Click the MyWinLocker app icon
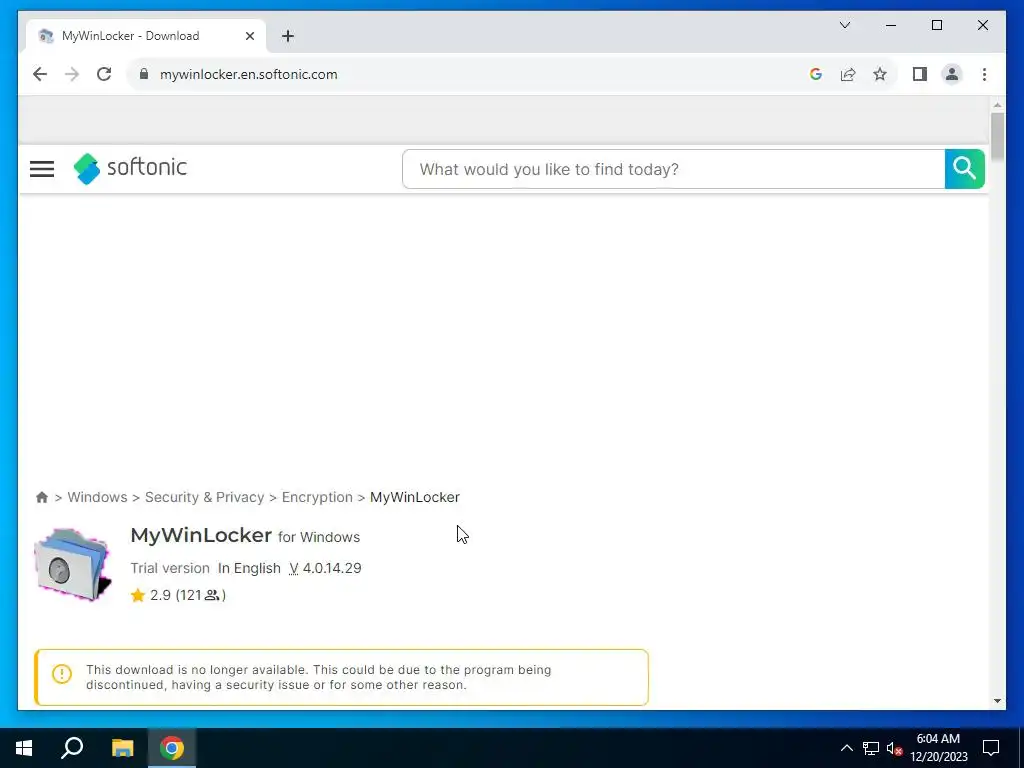The width and height of the screenshot is (1024, 768). click(x=72, y=565)
